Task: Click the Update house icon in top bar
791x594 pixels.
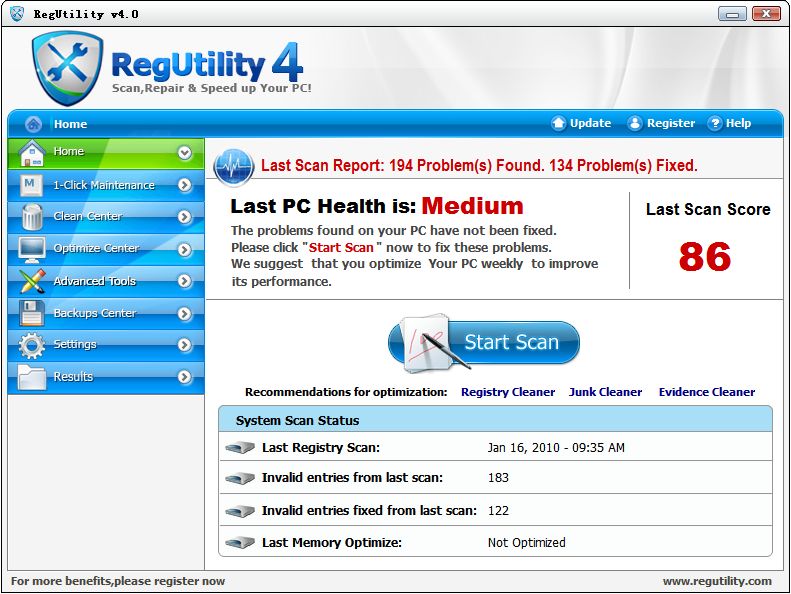Action: [x=558, y=123]
